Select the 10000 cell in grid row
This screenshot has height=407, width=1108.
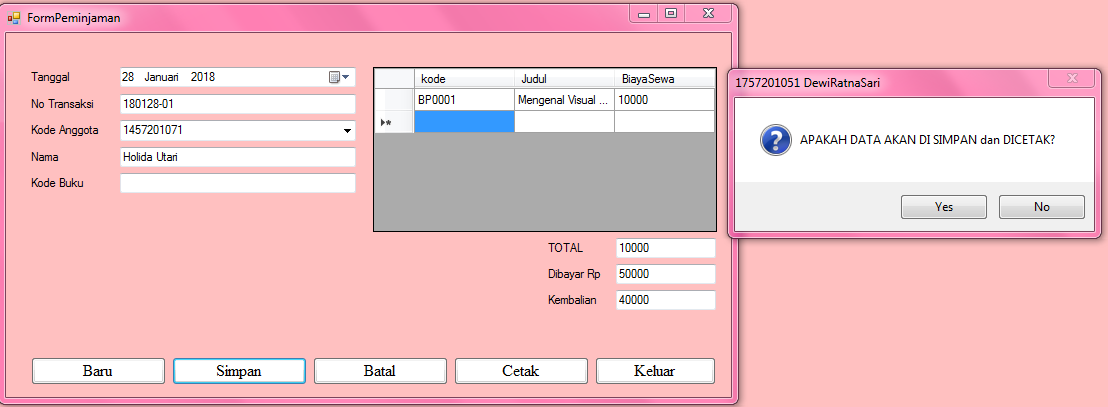[664, 100]
